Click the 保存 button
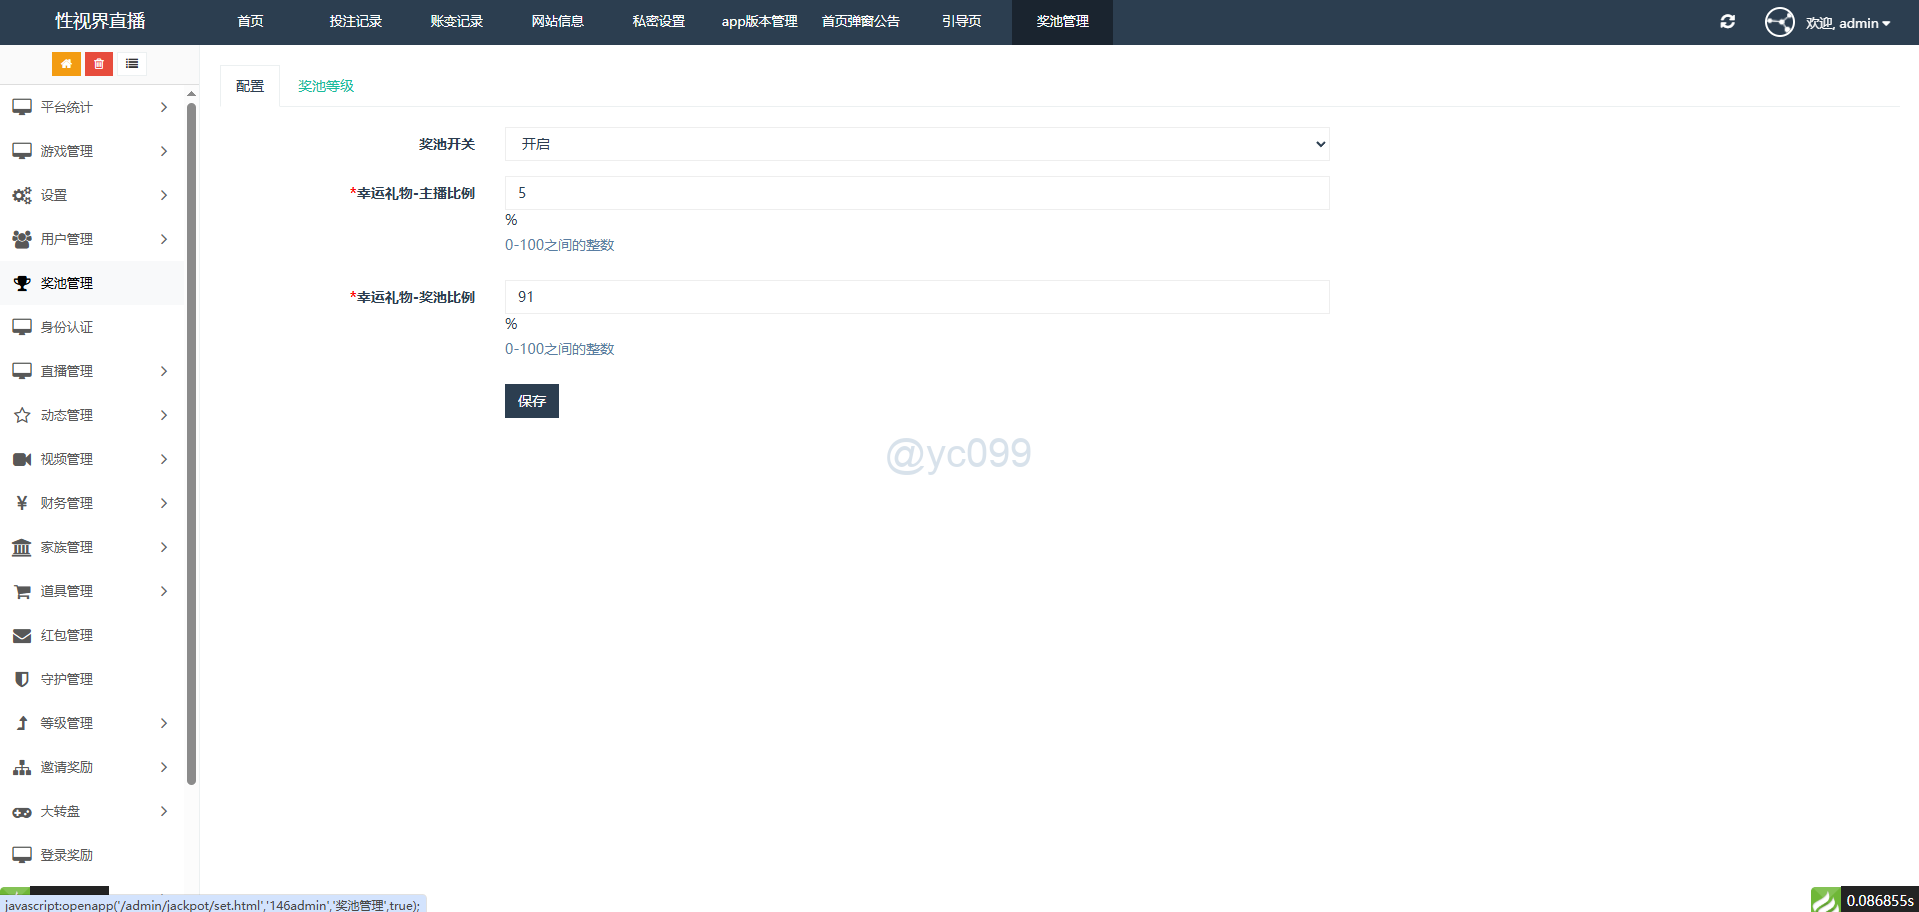The width and height of the screenshot is (1919, 912). [531, 401]
